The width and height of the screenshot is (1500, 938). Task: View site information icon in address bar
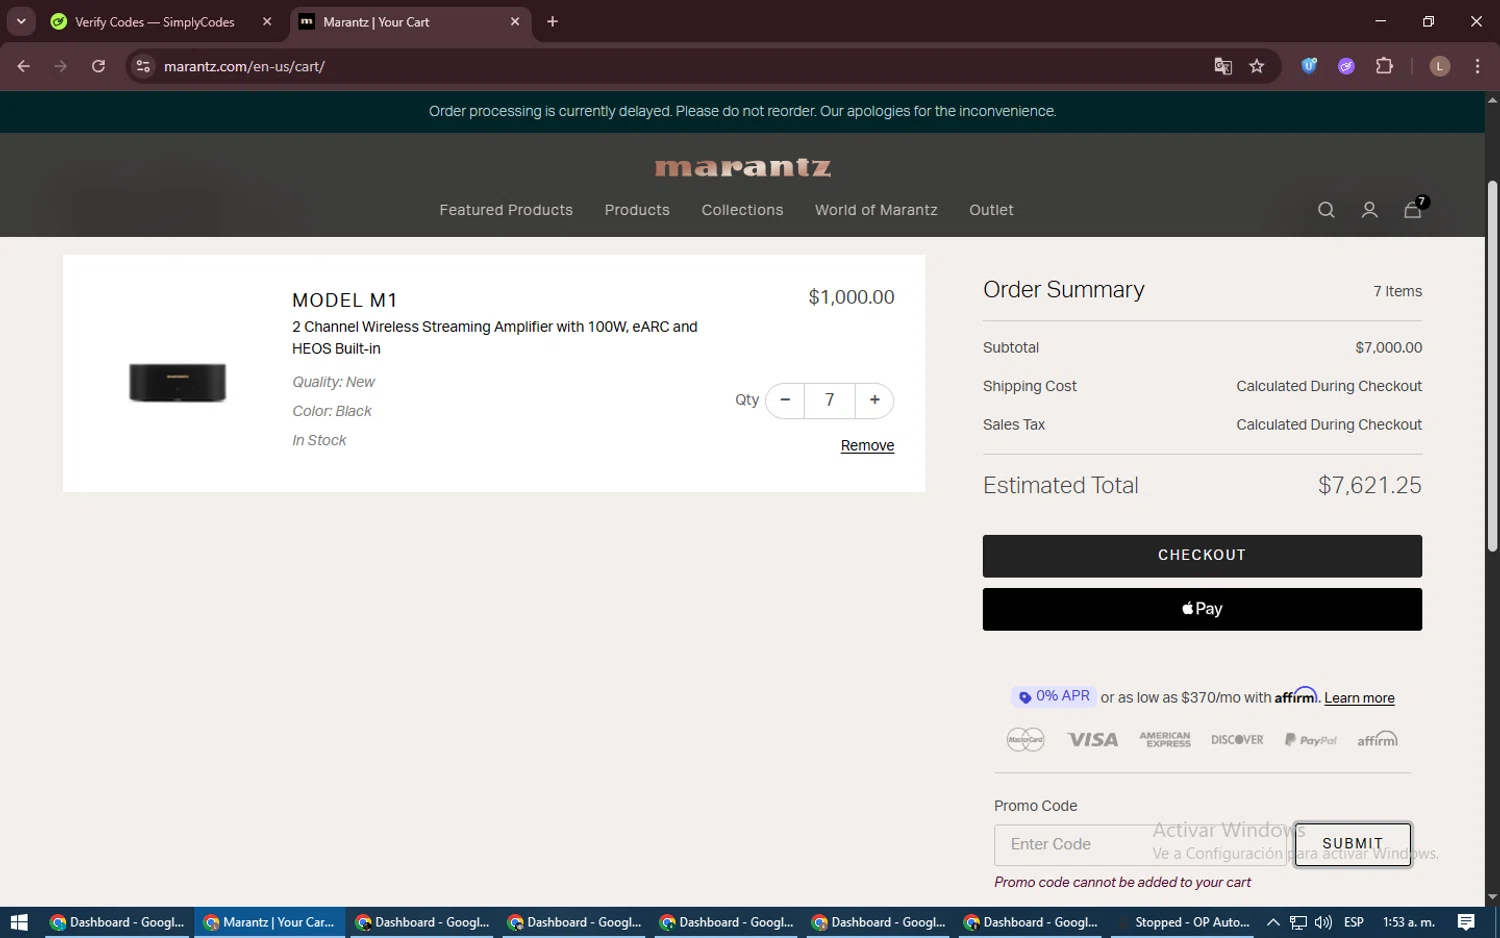143,67
